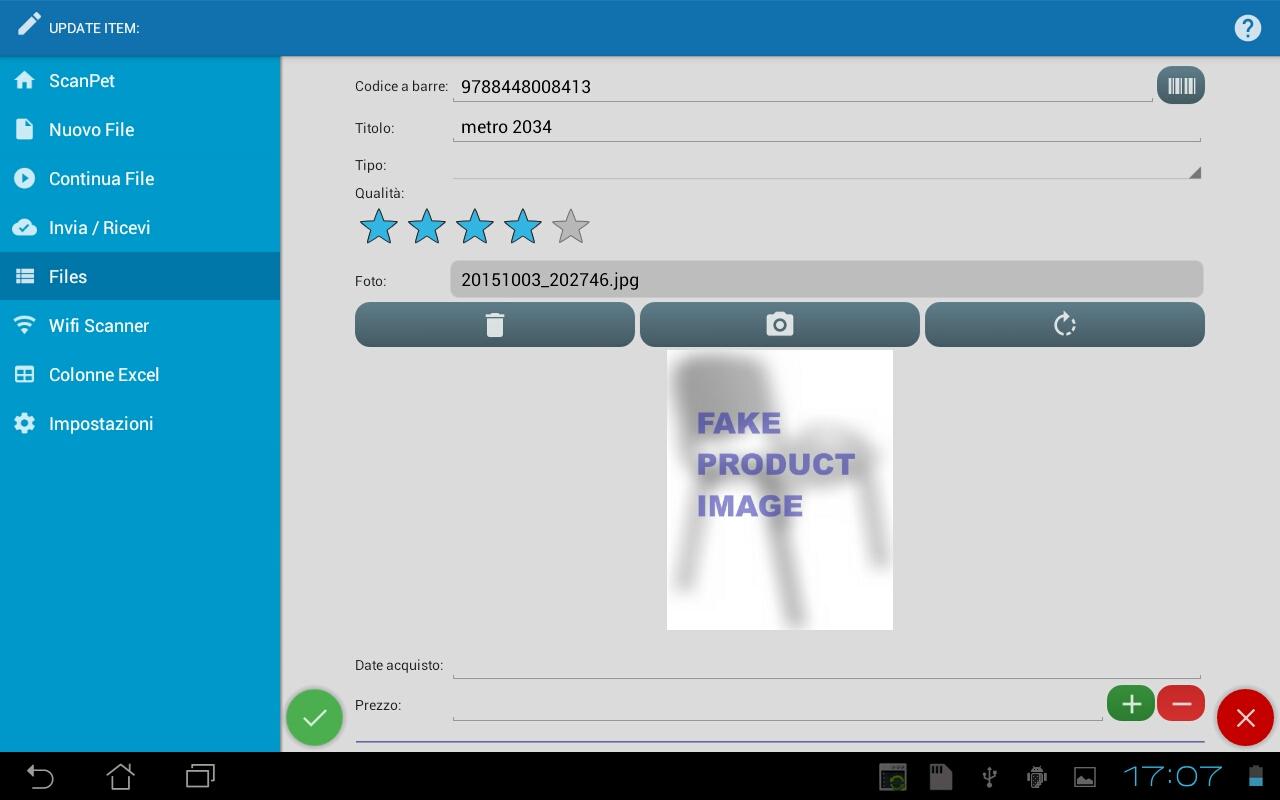The height and width of the screenshot is (800, 1280).
Task: Select the Foto filename field
Action: [x=826, y=279]
